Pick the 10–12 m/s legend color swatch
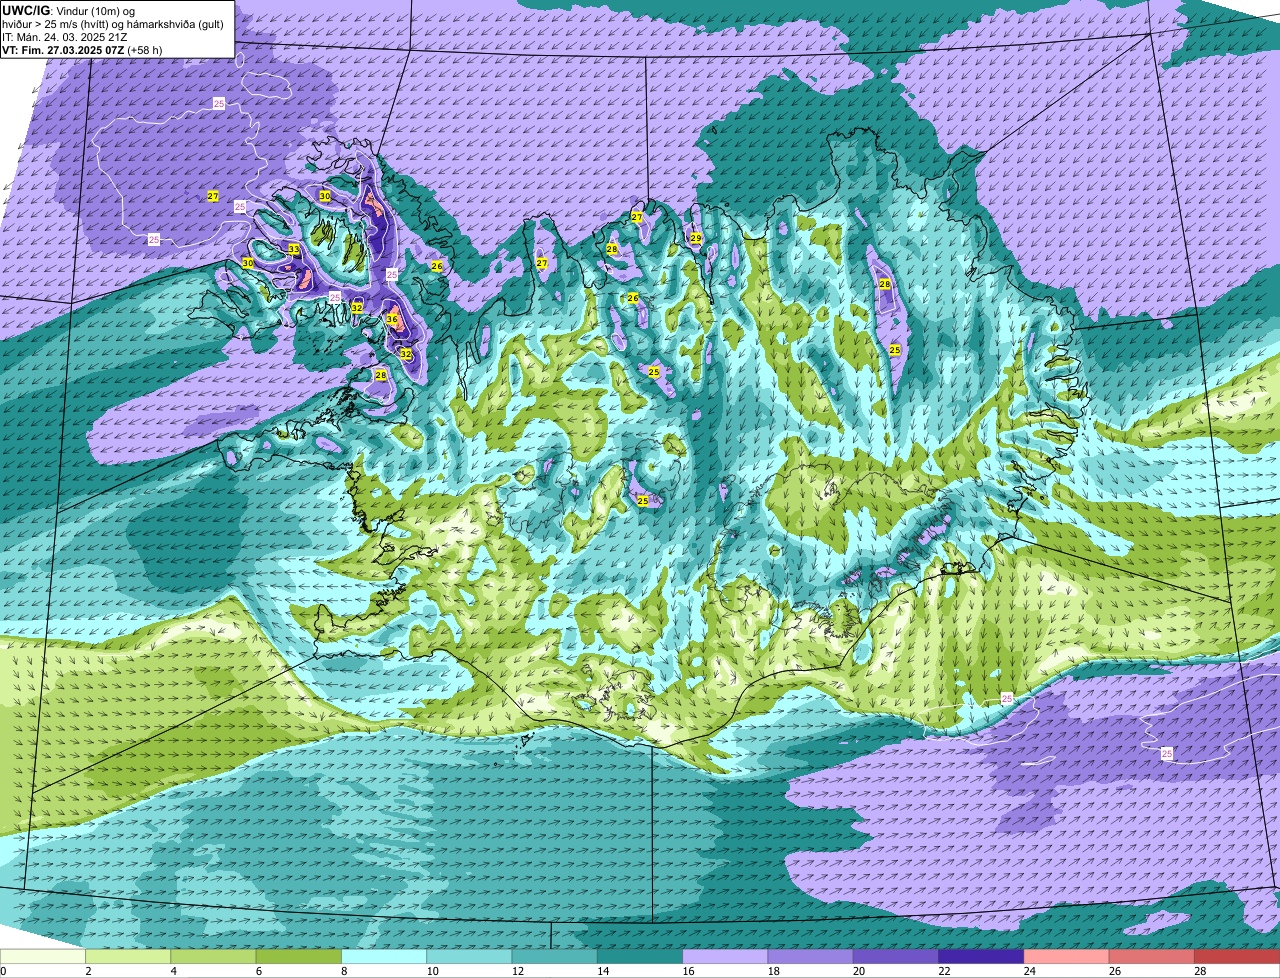 [x=469, y=956]
